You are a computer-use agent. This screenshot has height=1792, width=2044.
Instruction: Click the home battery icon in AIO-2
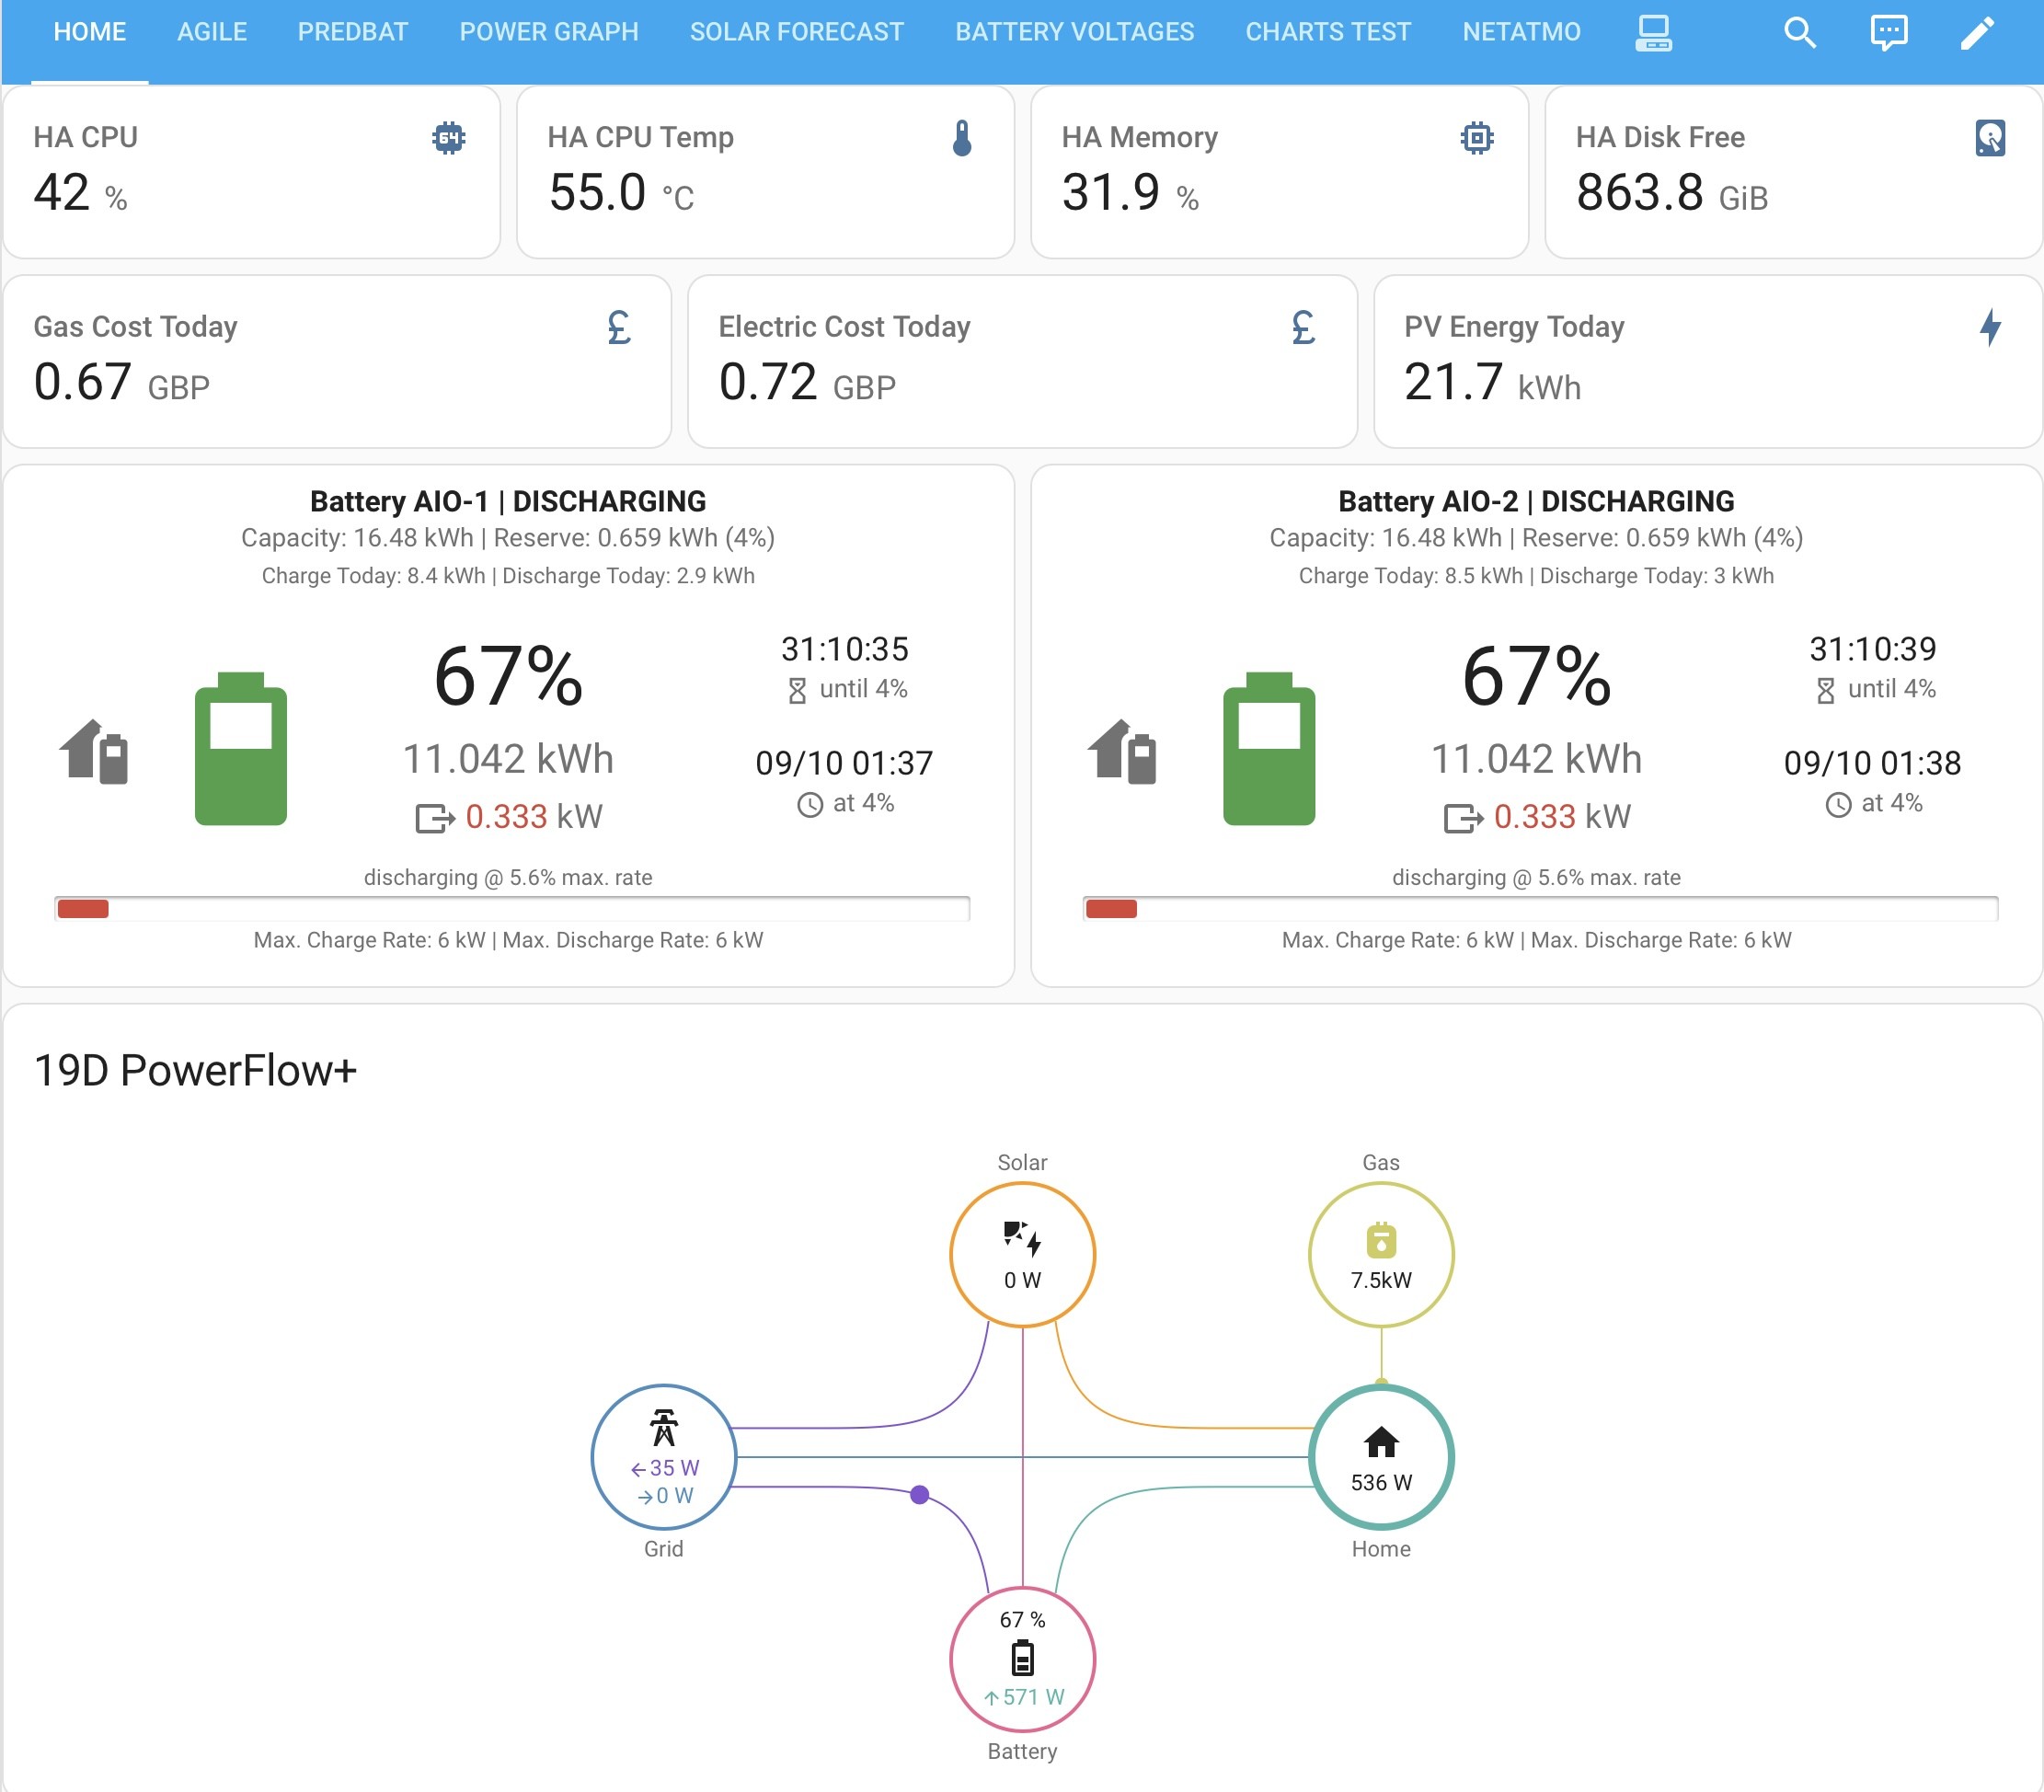pyautogui.click(x=1122, y=751)
